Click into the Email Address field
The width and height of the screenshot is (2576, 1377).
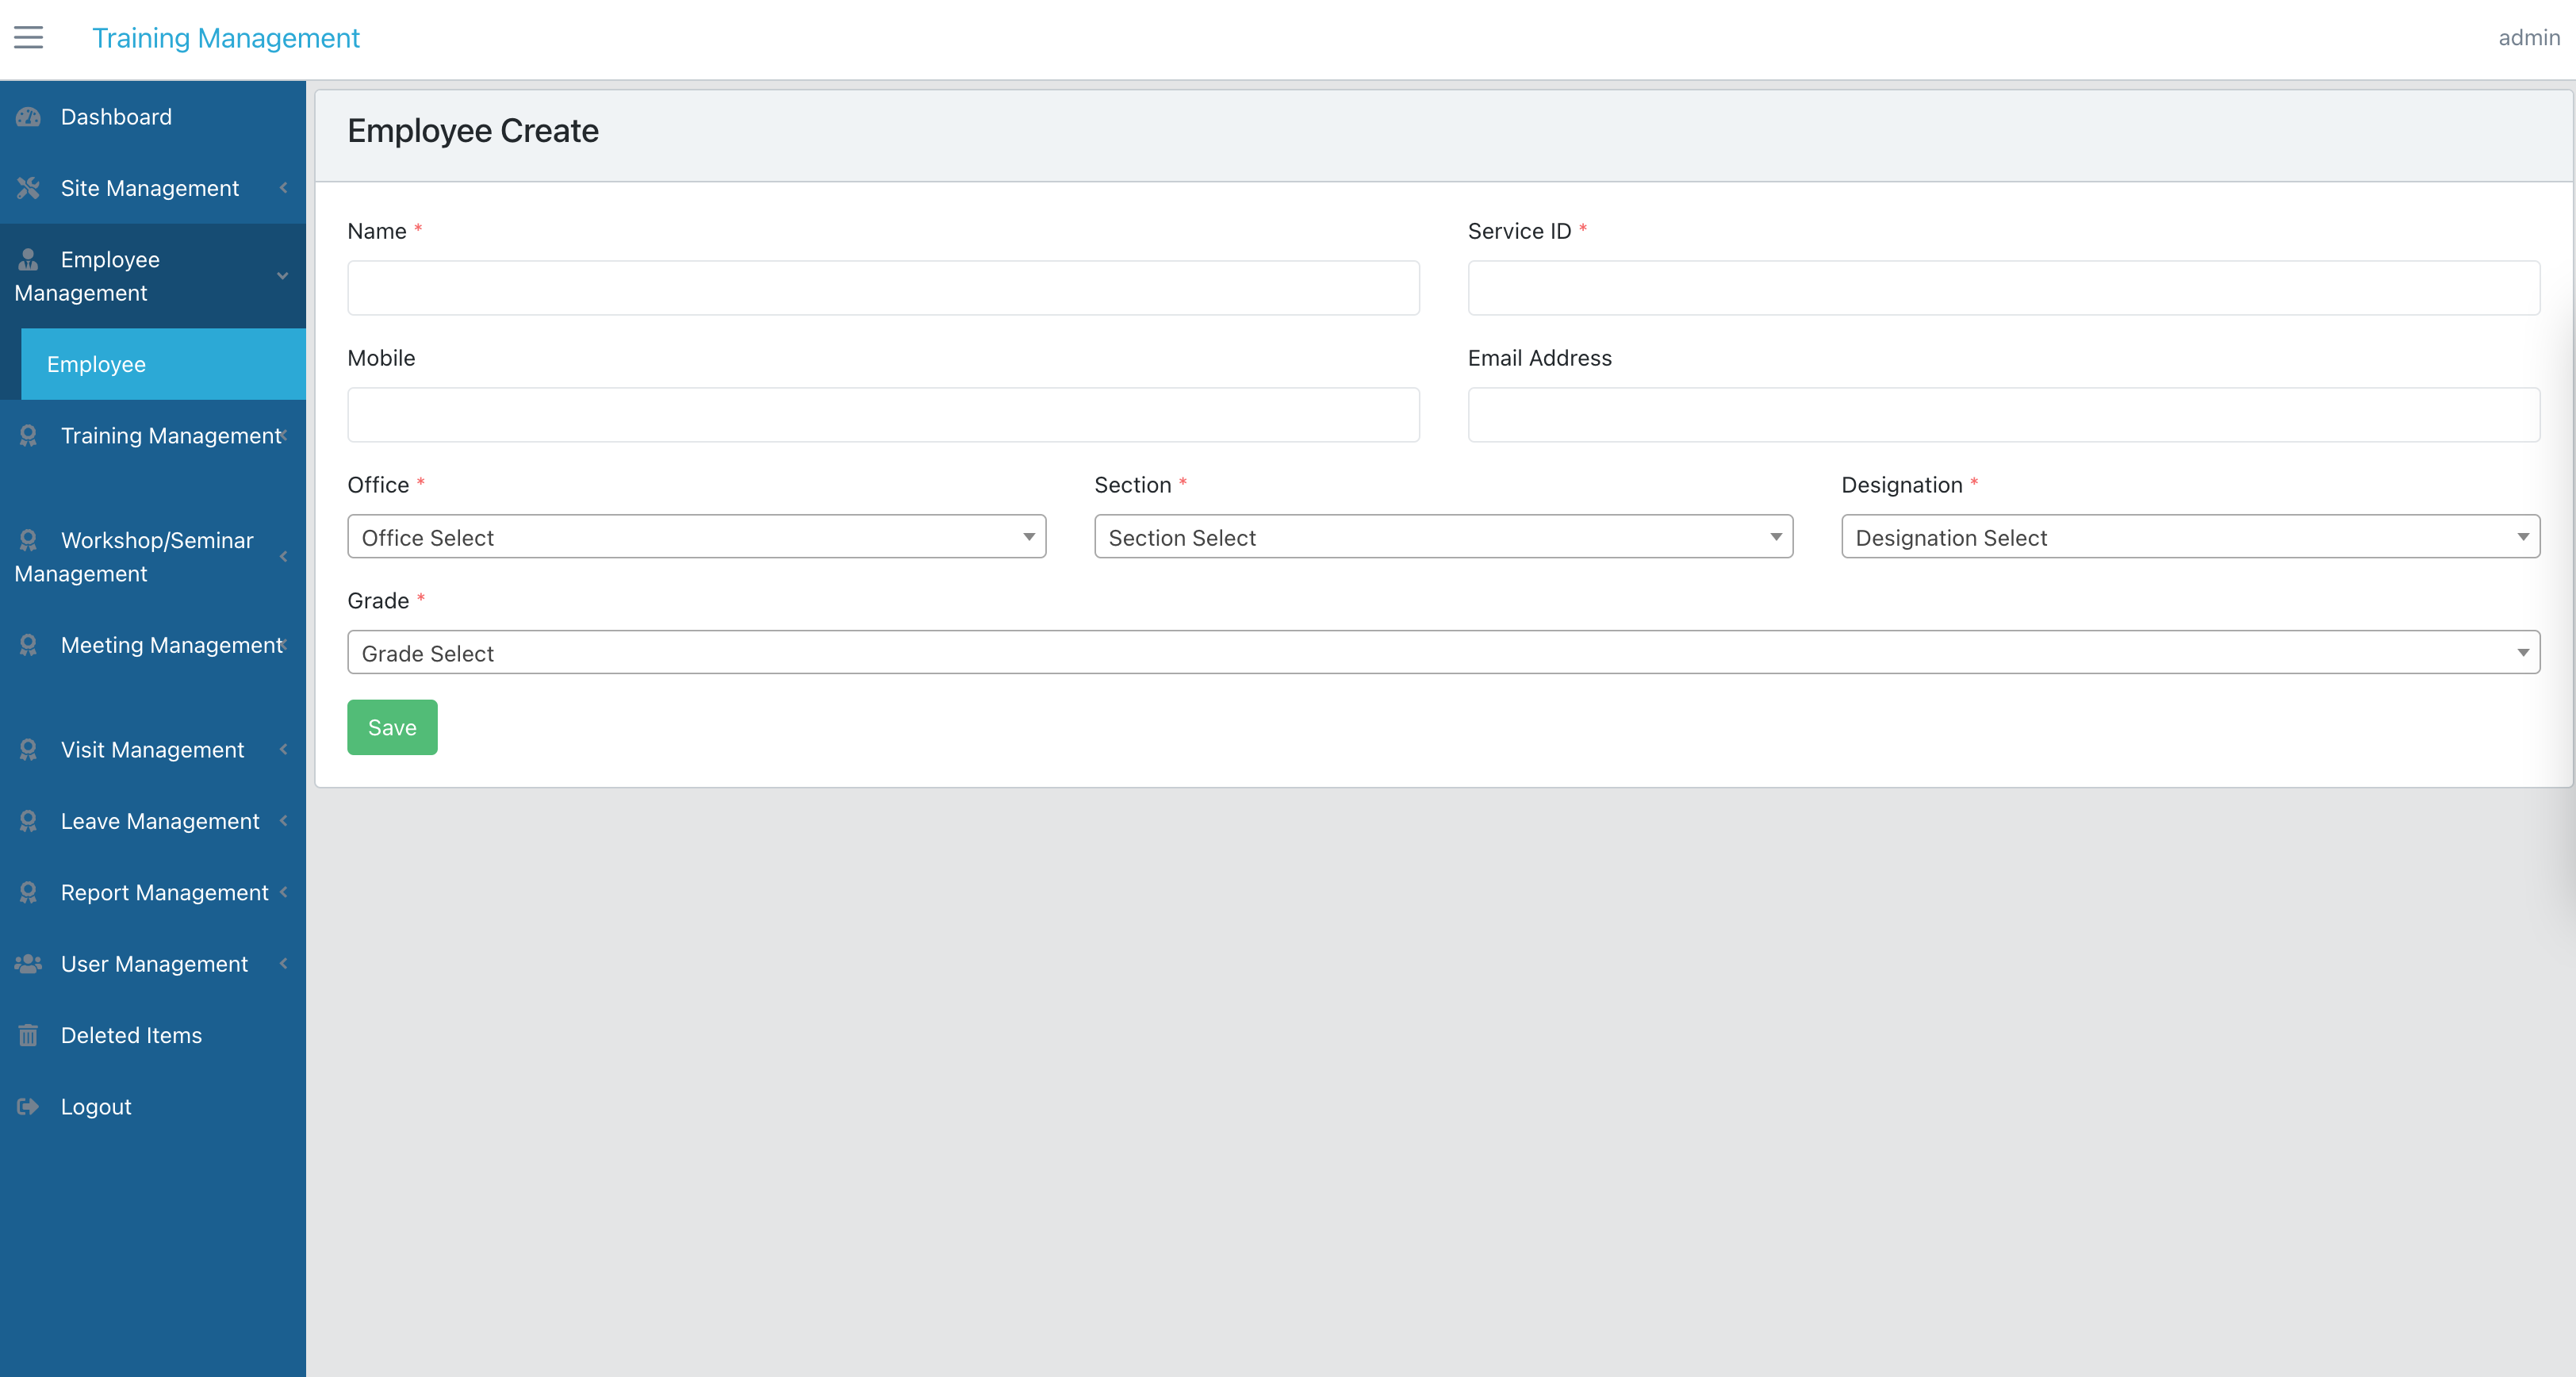pyautogui.click(x=2003, y=415)
